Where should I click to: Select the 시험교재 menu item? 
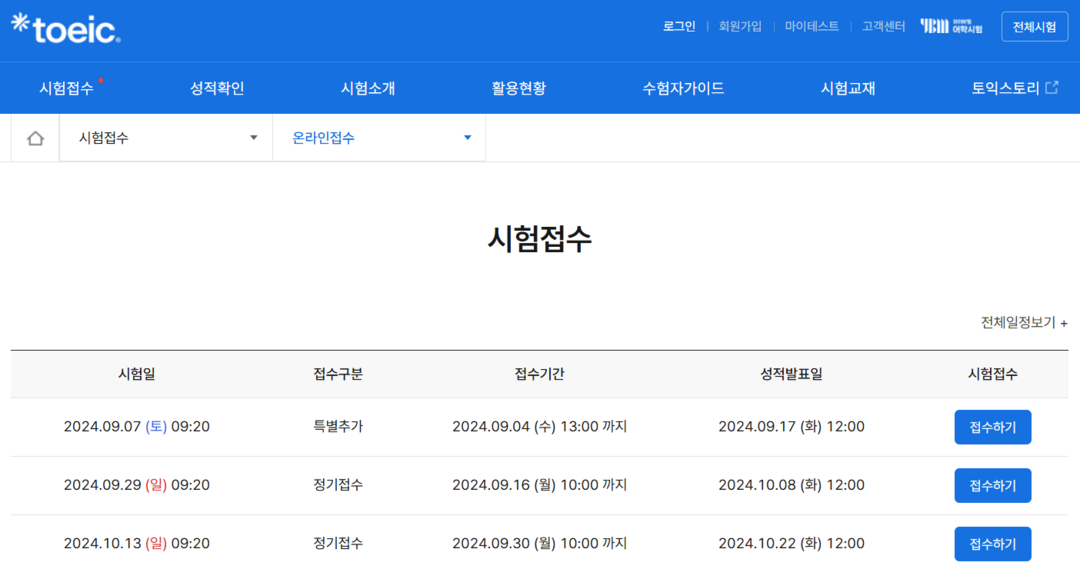coord(848,88)
